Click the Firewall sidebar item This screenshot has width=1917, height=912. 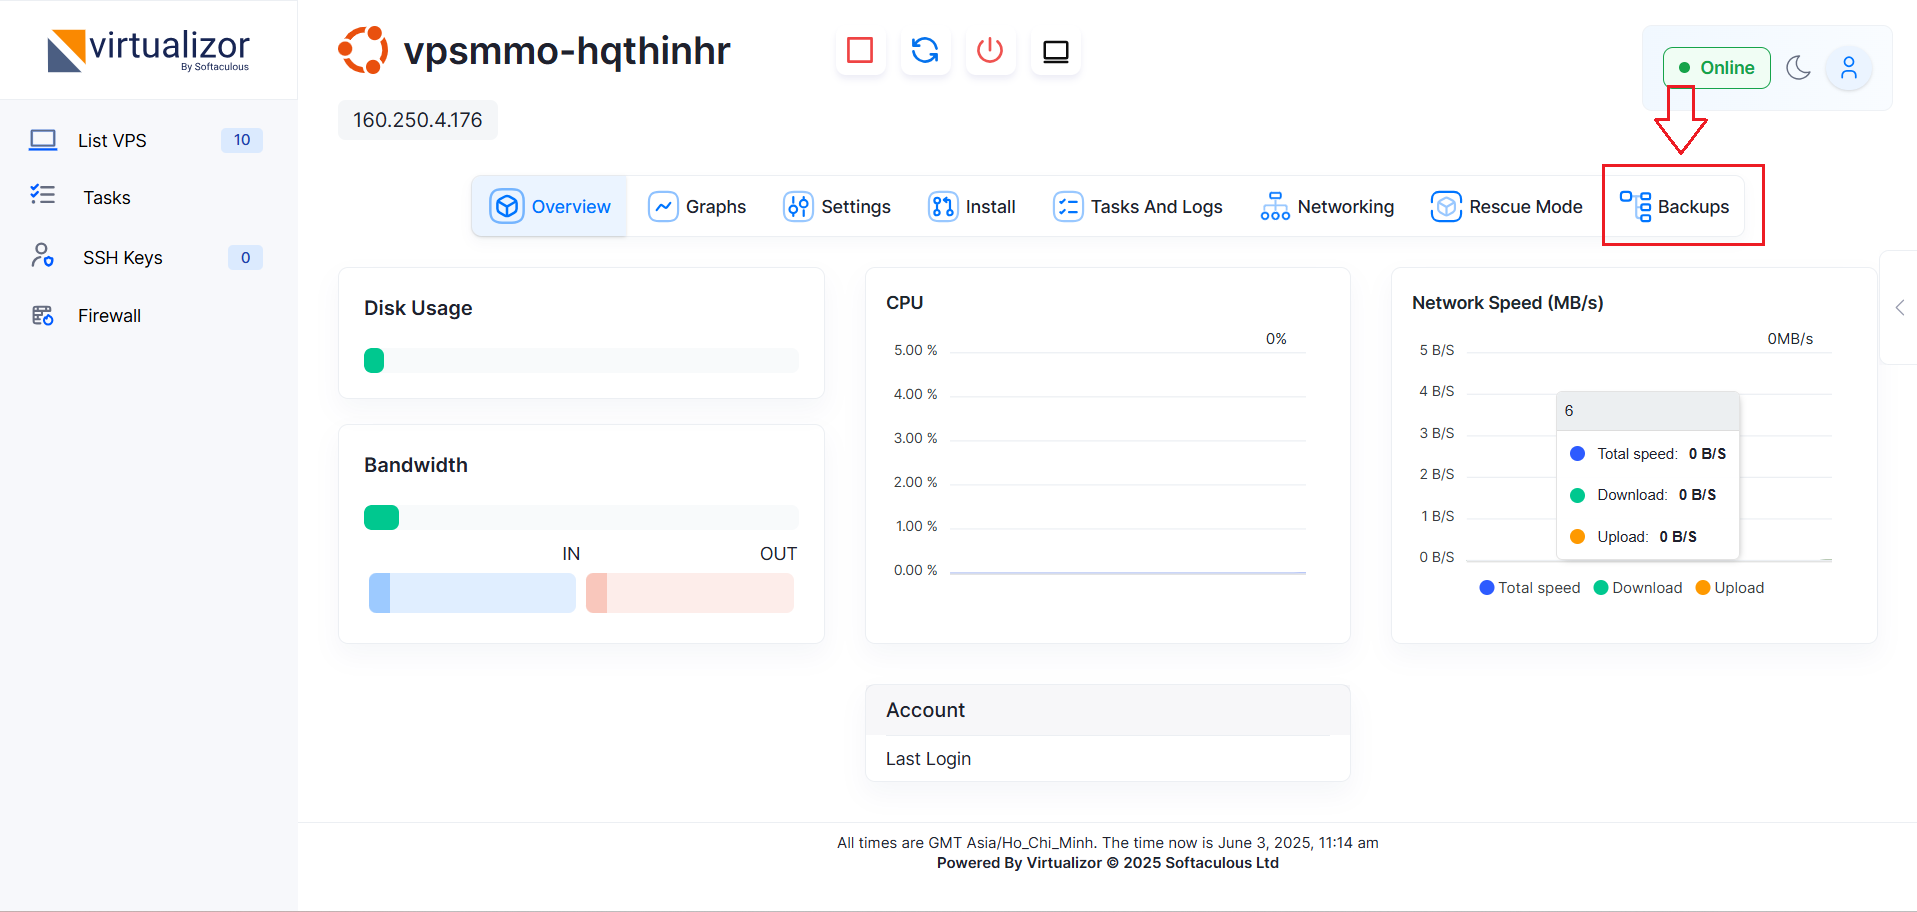point(109,315)
